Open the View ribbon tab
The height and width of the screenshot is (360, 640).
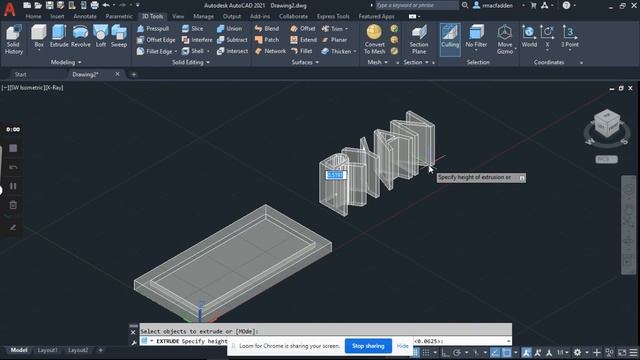click(x=178, y=16)
